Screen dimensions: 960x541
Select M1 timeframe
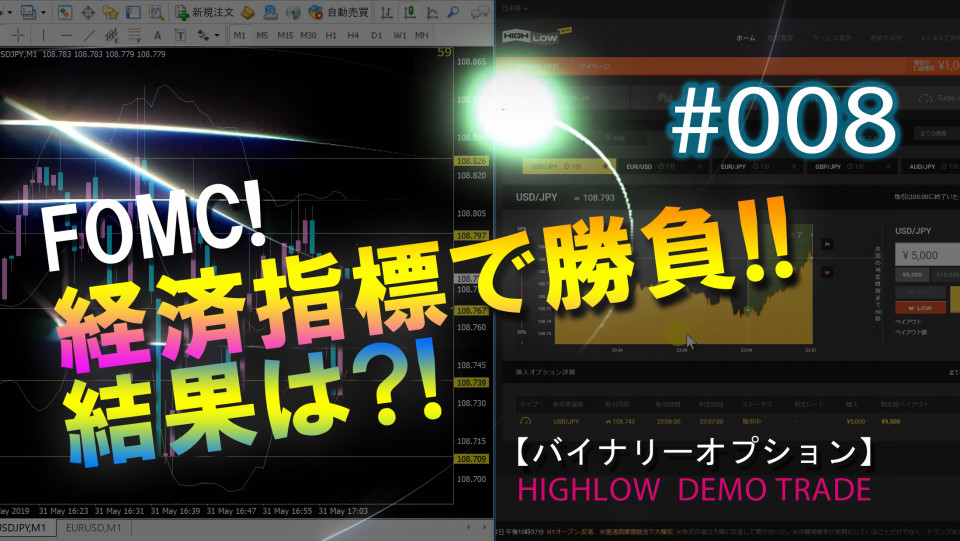(239, 35)
